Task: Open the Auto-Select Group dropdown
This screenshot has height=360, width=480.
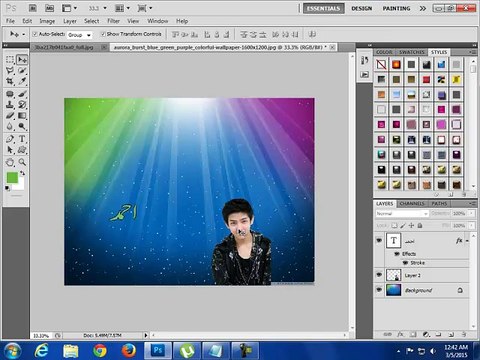Action: click(x=79, y=35)
